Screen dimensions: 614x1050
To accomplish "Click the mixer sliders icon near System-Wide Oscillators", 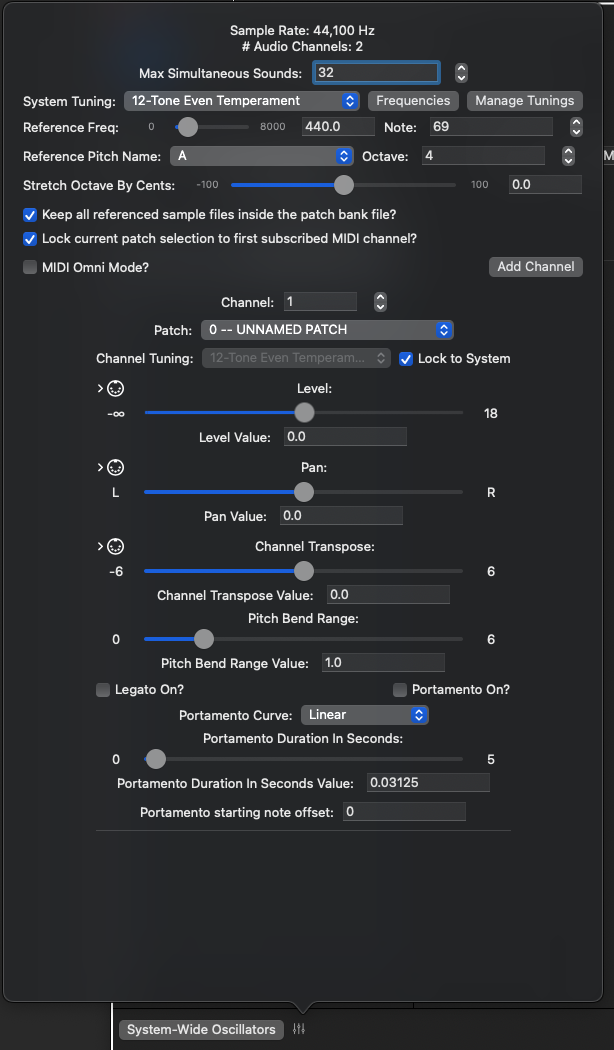I will 299,1029.
